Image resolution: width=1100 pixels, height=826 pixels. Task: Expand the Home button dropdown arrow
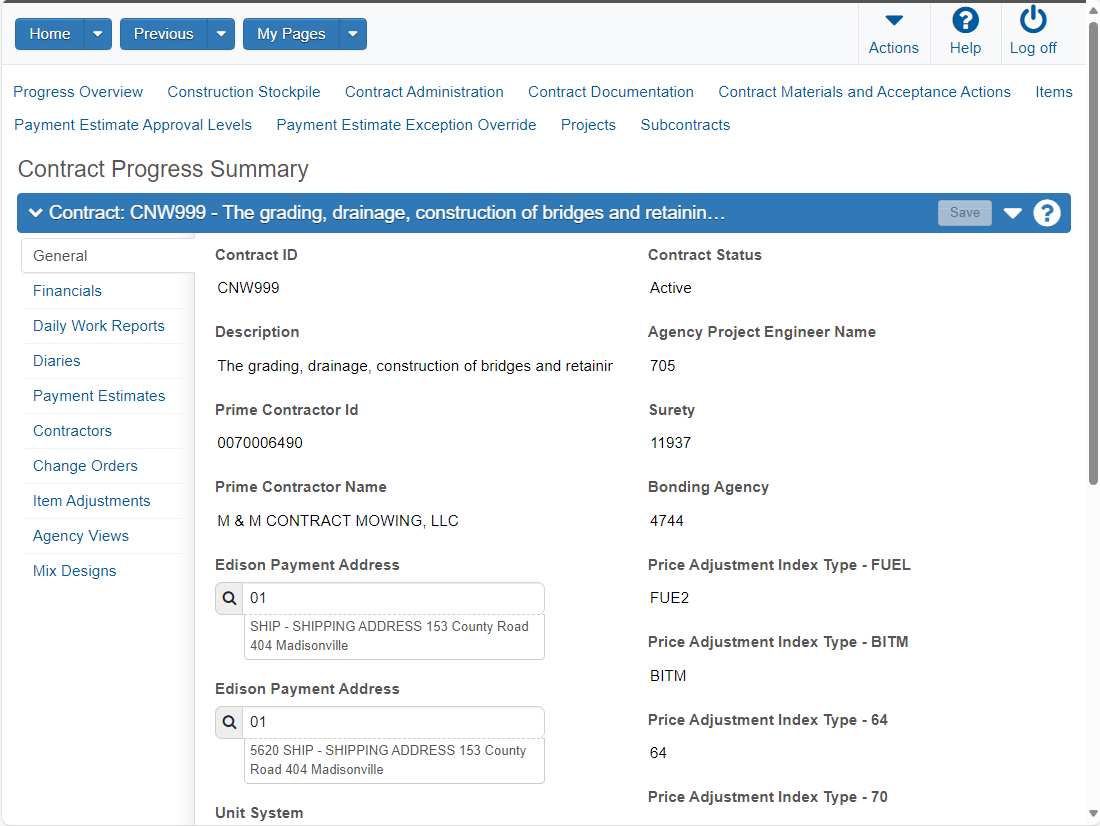coord(98,34)
